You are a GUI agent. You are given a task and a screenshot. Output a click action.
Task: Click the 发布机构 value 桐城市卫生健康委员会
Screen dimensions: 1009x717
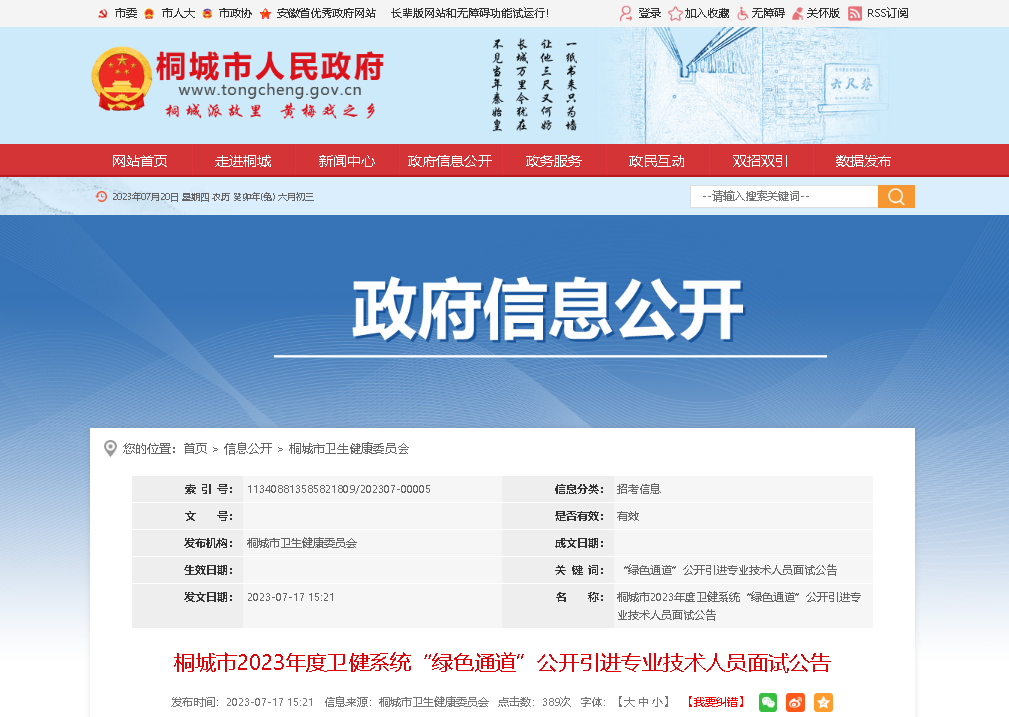[x=302, y=543]
